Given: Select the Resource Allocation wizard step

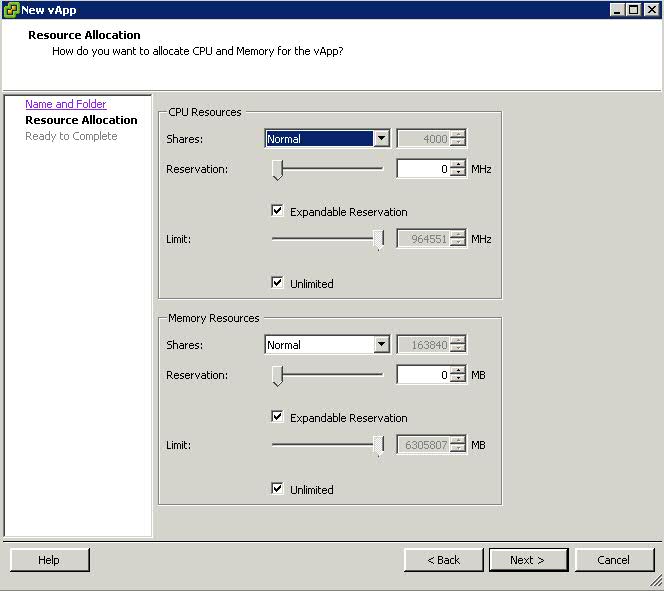Looking at the screenshot, I should [x=81, y=120].
